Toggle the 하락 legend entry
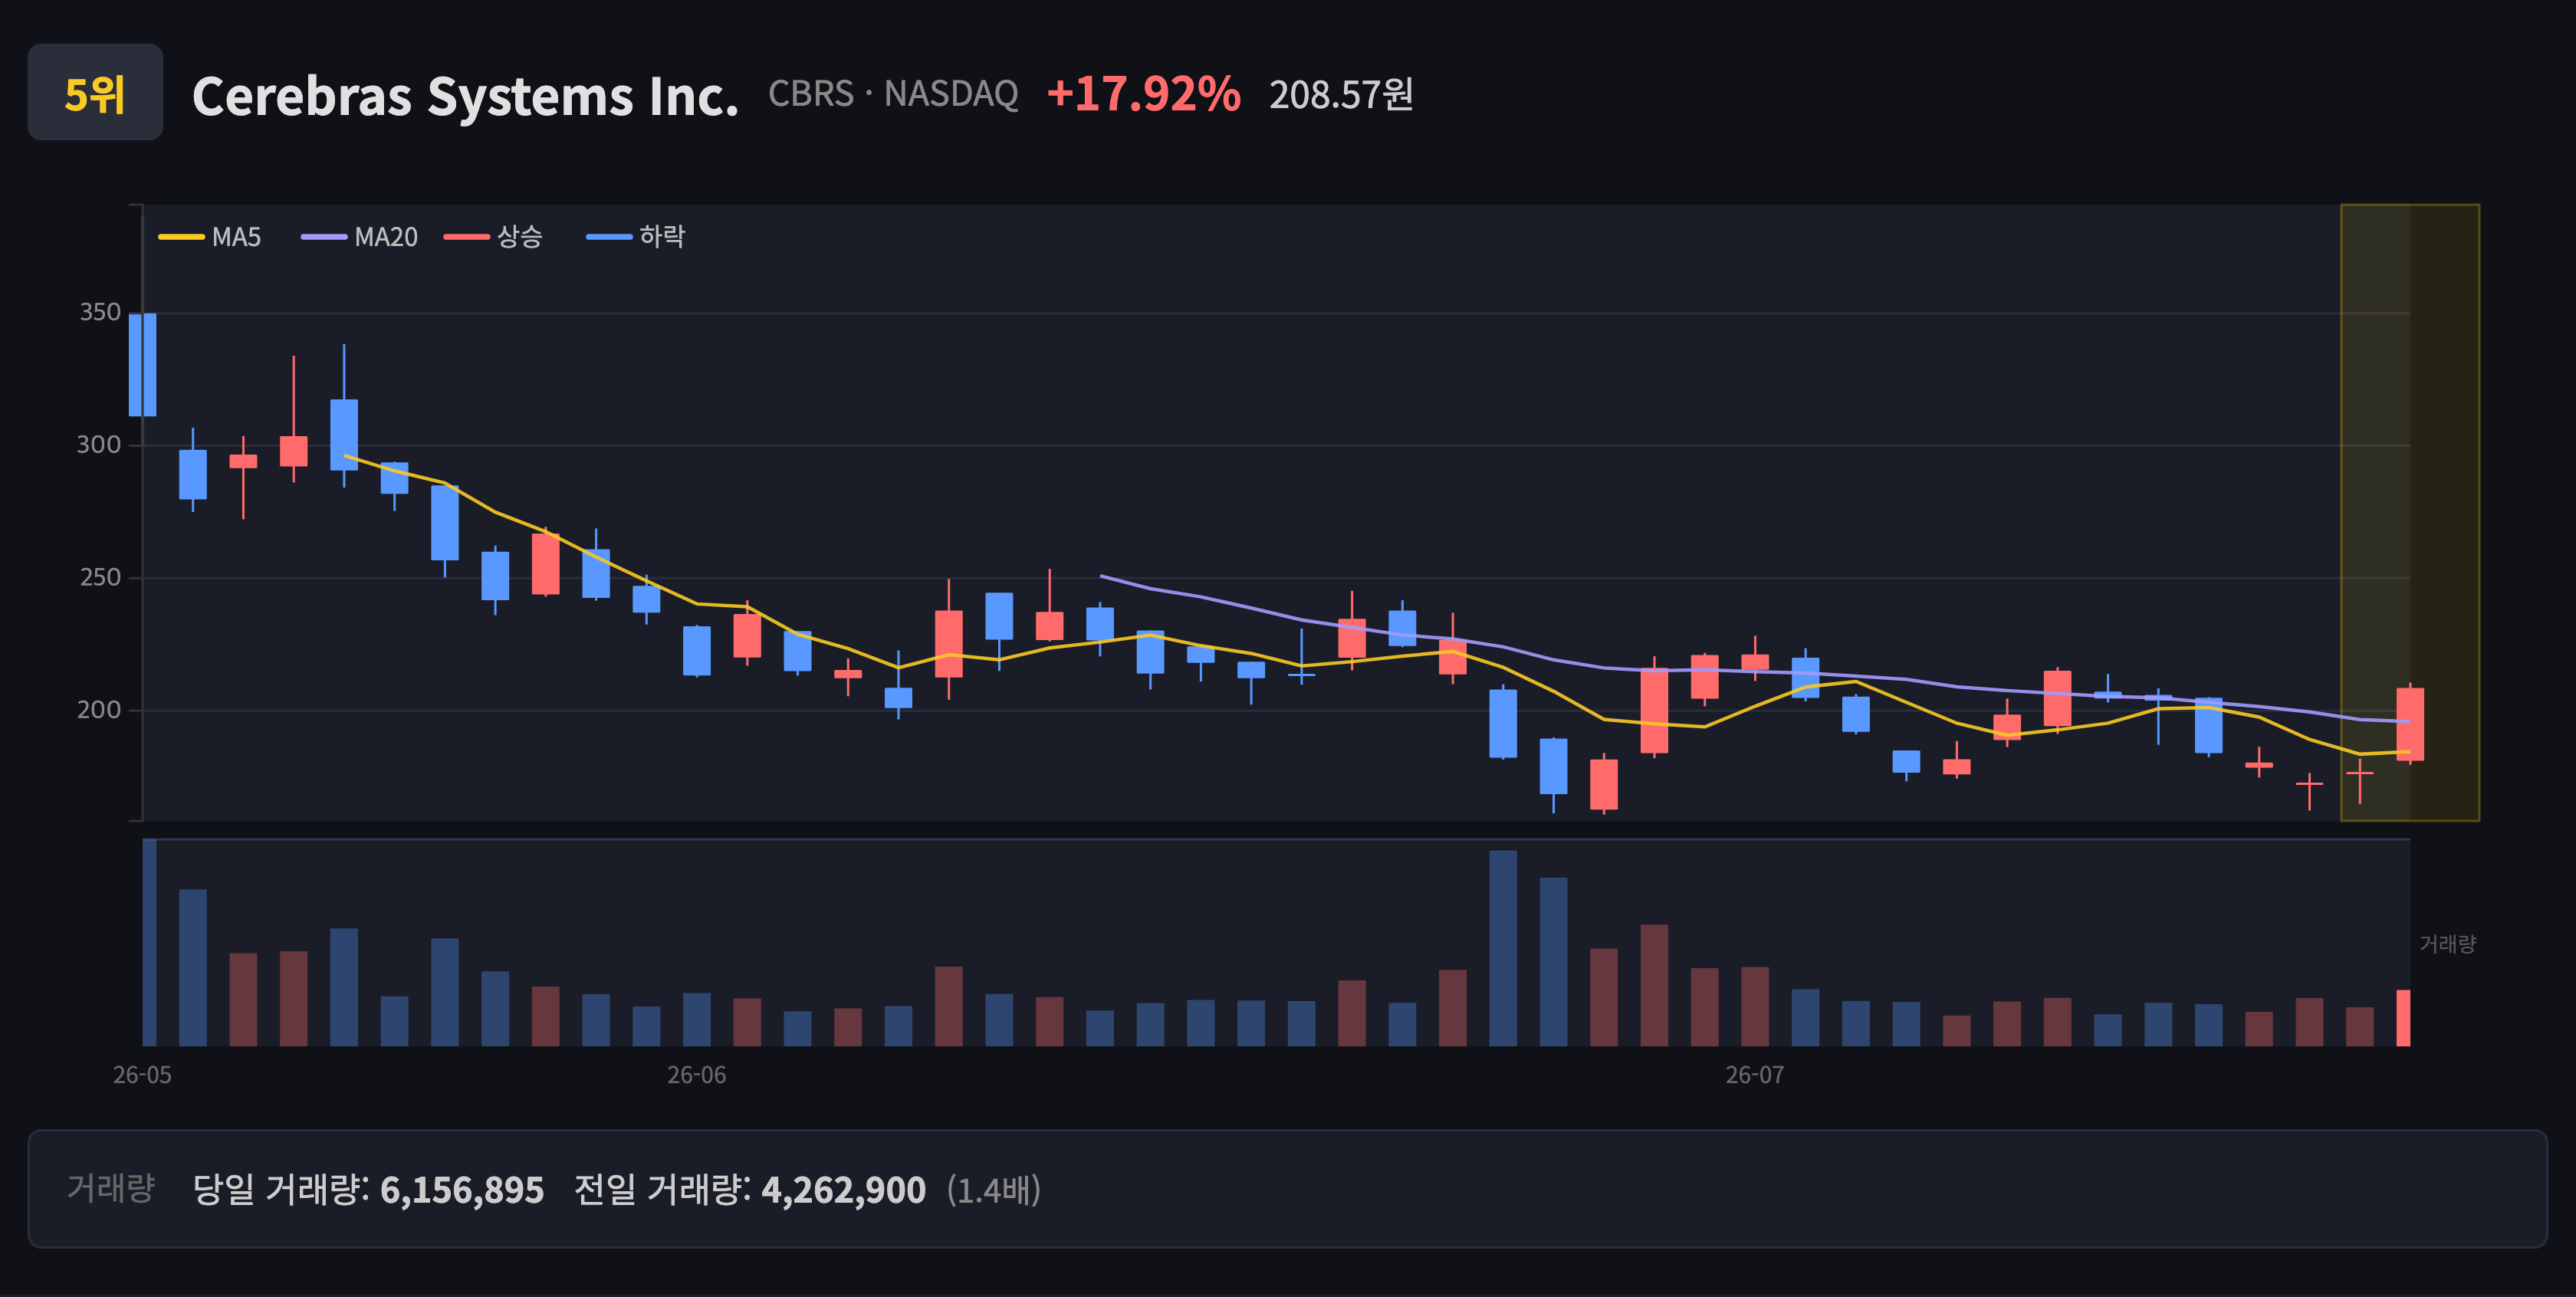Image resolution: width=2576 pixels, height=1297 pixels. 636,237
